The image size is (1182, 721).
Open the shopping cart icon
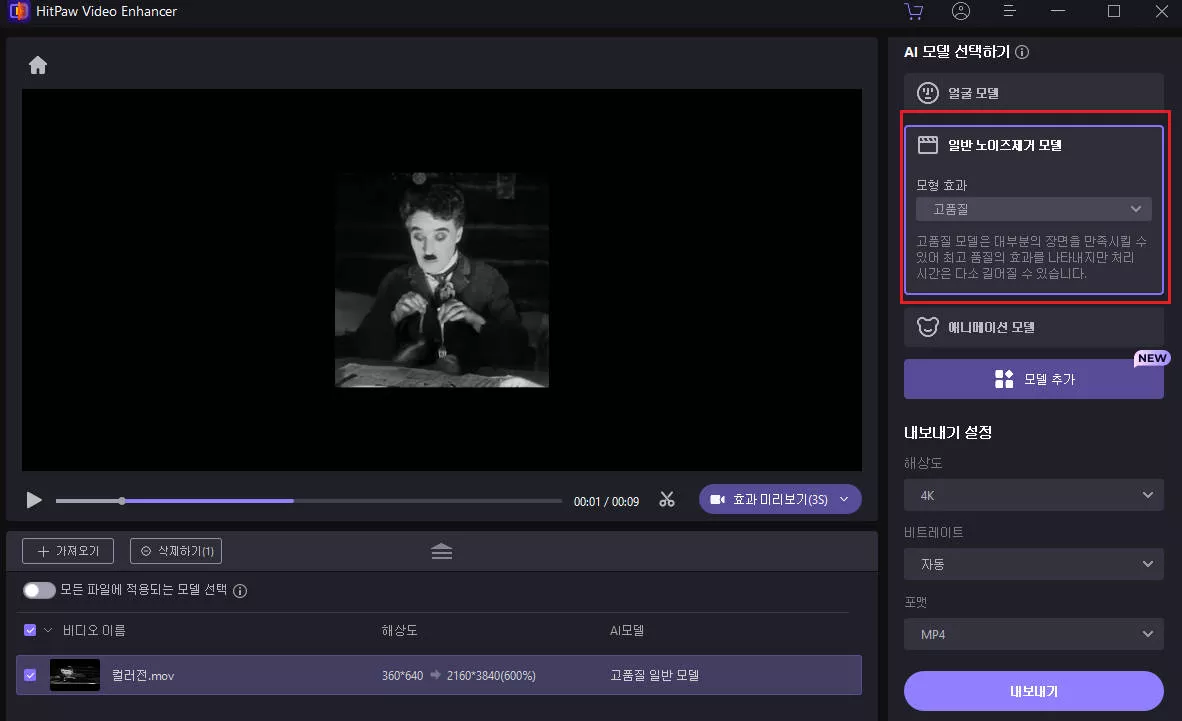coord(913,12)
